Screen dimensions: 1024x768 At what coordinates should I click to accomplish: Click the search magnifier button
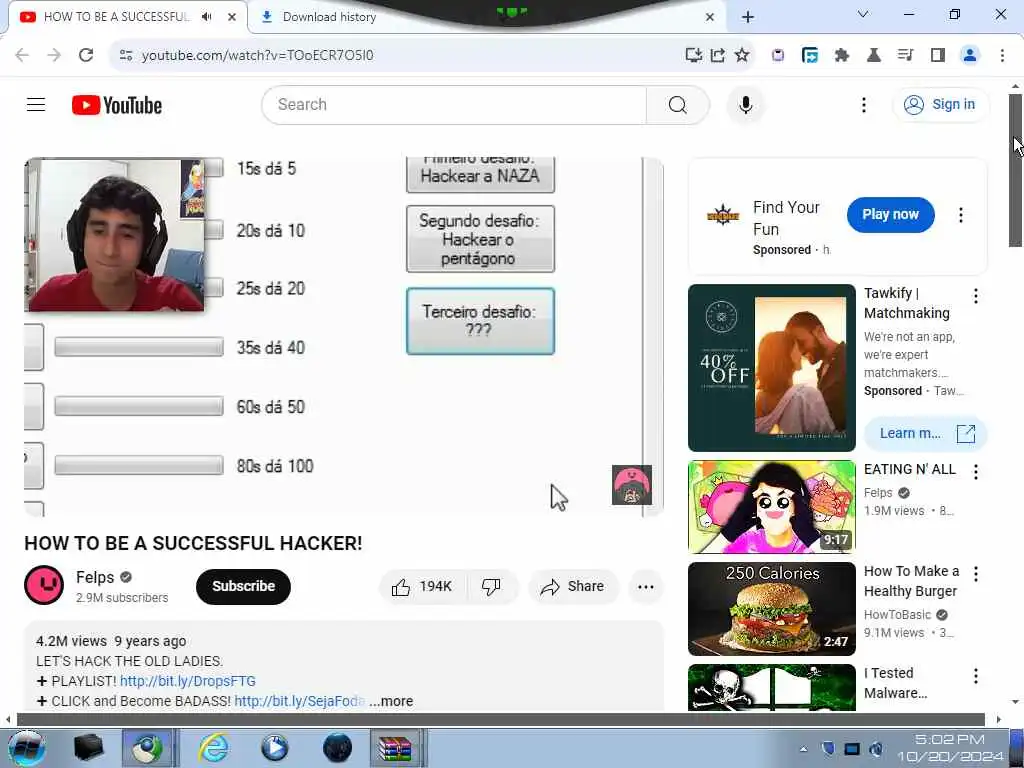[677, 104]
